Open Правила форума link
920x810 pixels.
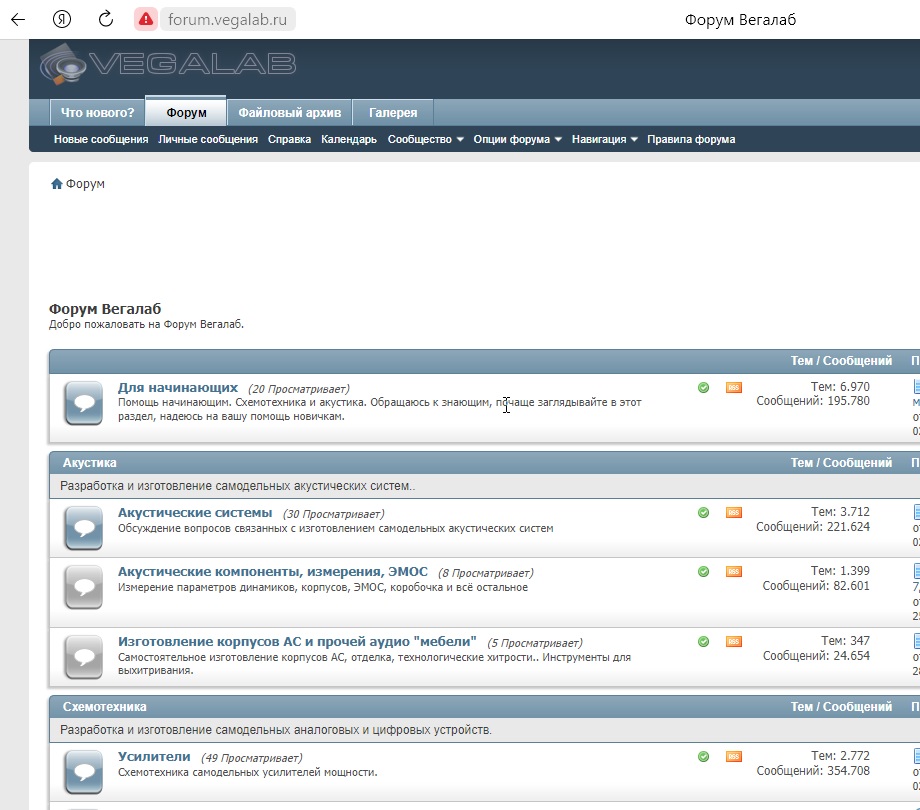coord(691,139)
